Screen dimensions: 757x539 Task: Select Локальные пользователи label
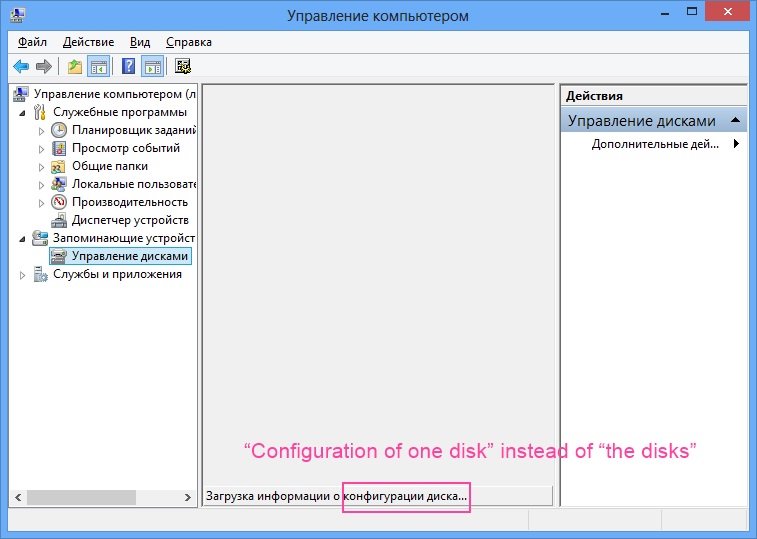(x=134, y=184)
